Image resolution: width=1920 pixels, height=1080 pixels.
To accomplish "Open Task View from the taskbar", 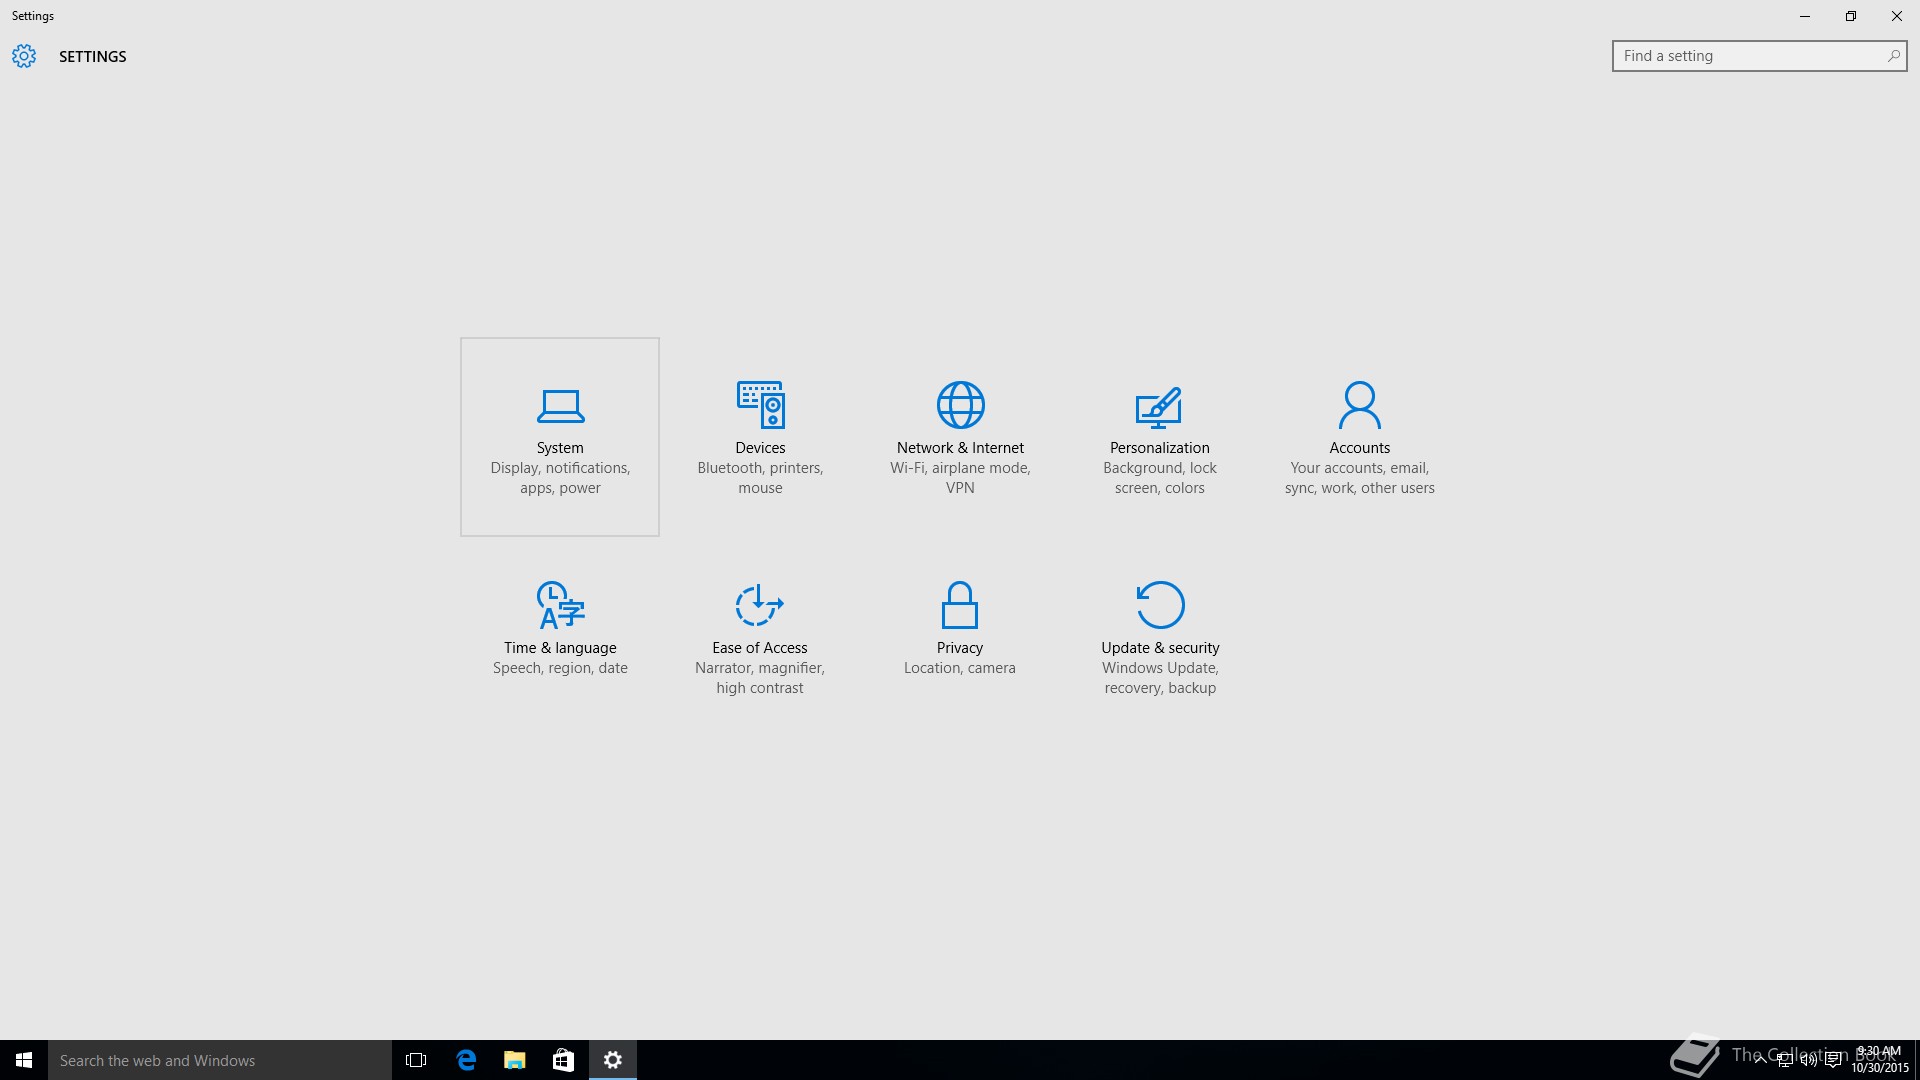I will pyautogui.click(x=416, y=1060).
